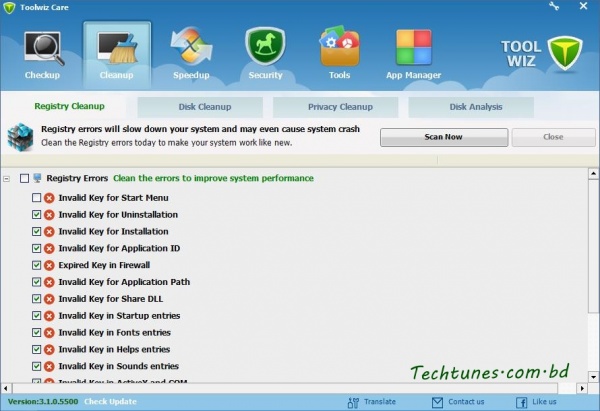
Task: Collapse the Registry Errors tree
Action: point(7,179)
